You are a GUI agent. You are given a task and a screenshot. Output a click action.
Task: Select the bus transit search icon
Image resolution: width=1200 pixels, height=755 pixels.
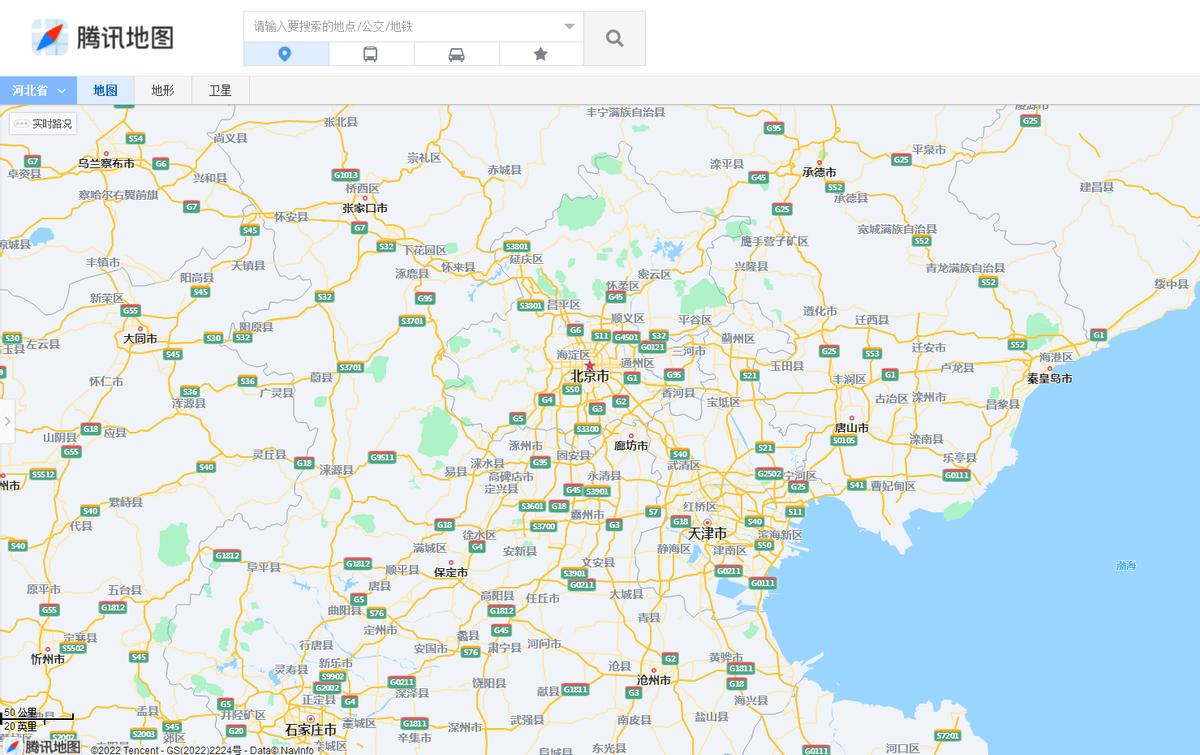coord(371,54)
